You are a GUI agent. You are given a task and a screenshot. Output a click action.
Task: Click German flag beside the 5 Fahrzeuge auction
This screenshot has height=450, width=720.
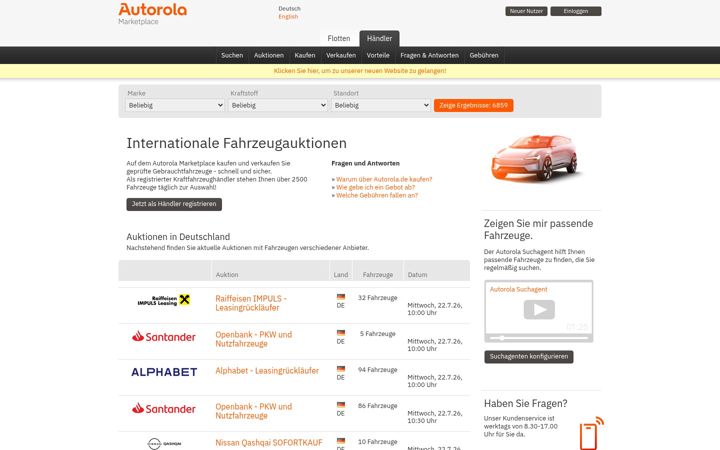[x=341, y=333]
